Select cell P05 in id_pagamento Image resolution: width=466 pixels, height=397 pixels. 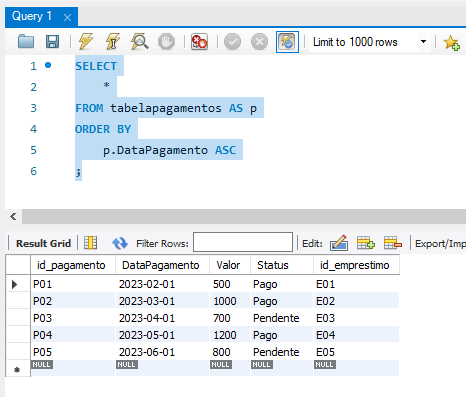(x=73, y=352)
